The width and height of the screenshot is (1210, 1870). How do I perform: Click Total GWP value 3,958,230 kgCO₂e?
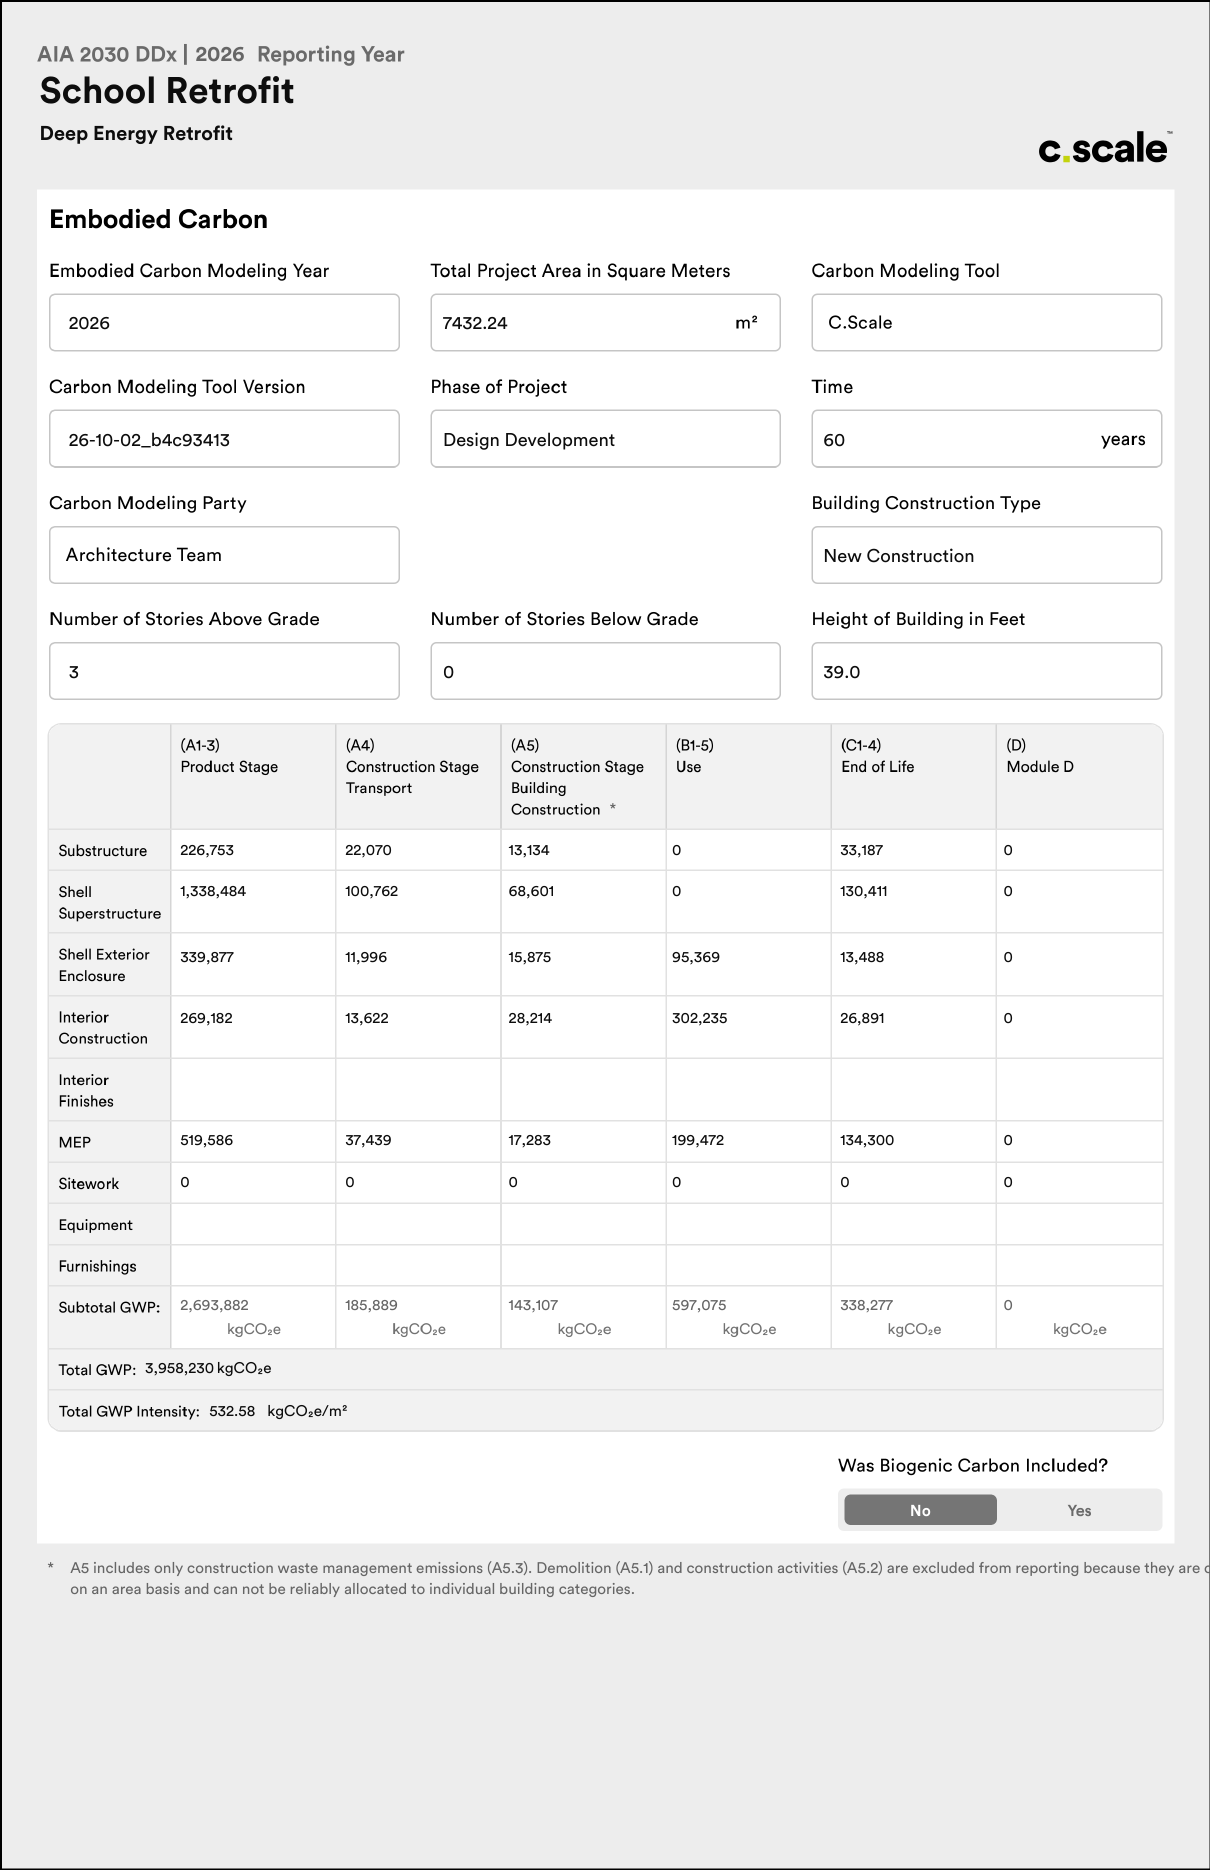pos(208,1368)
